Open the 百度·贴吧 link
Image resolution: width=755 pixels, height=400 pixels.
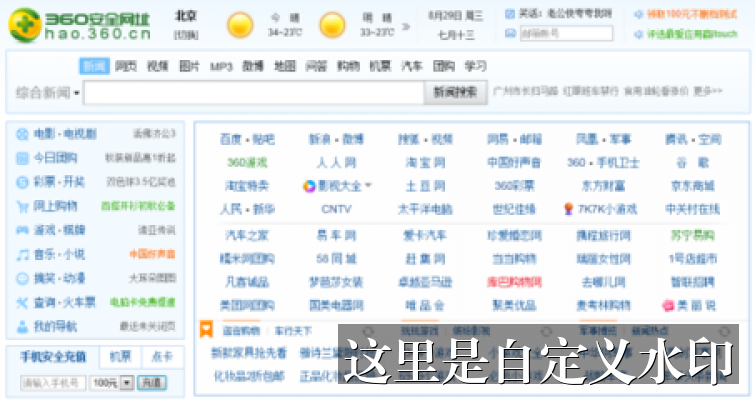coord(247,140)
